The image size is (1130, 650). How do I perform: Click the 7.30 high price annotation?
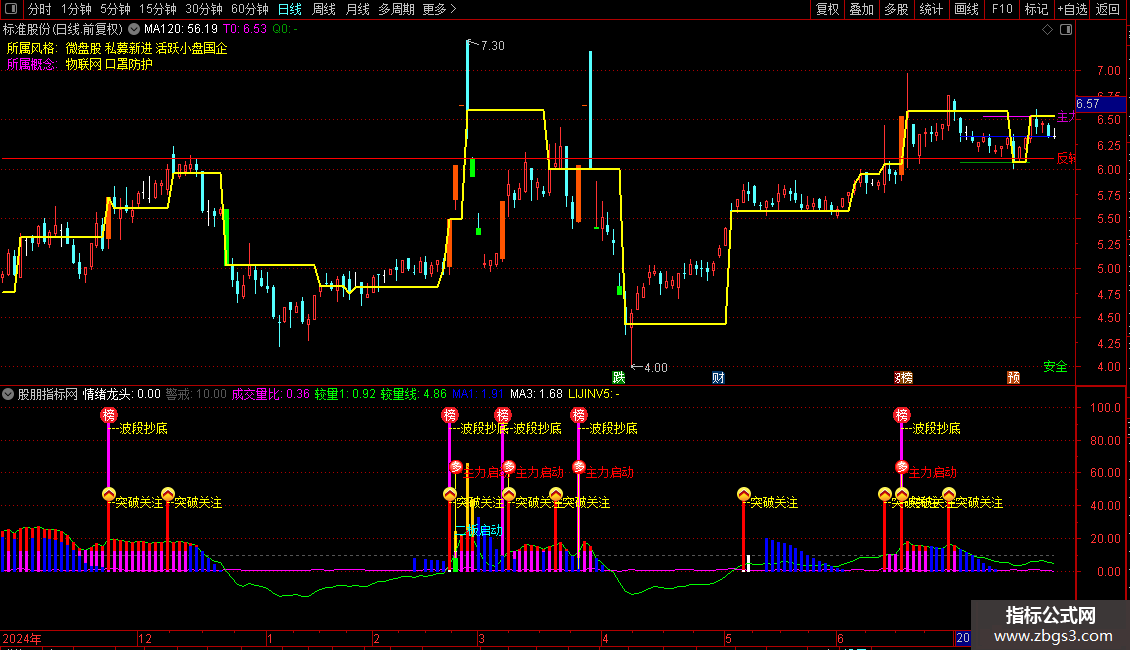(x=492, y=45)
